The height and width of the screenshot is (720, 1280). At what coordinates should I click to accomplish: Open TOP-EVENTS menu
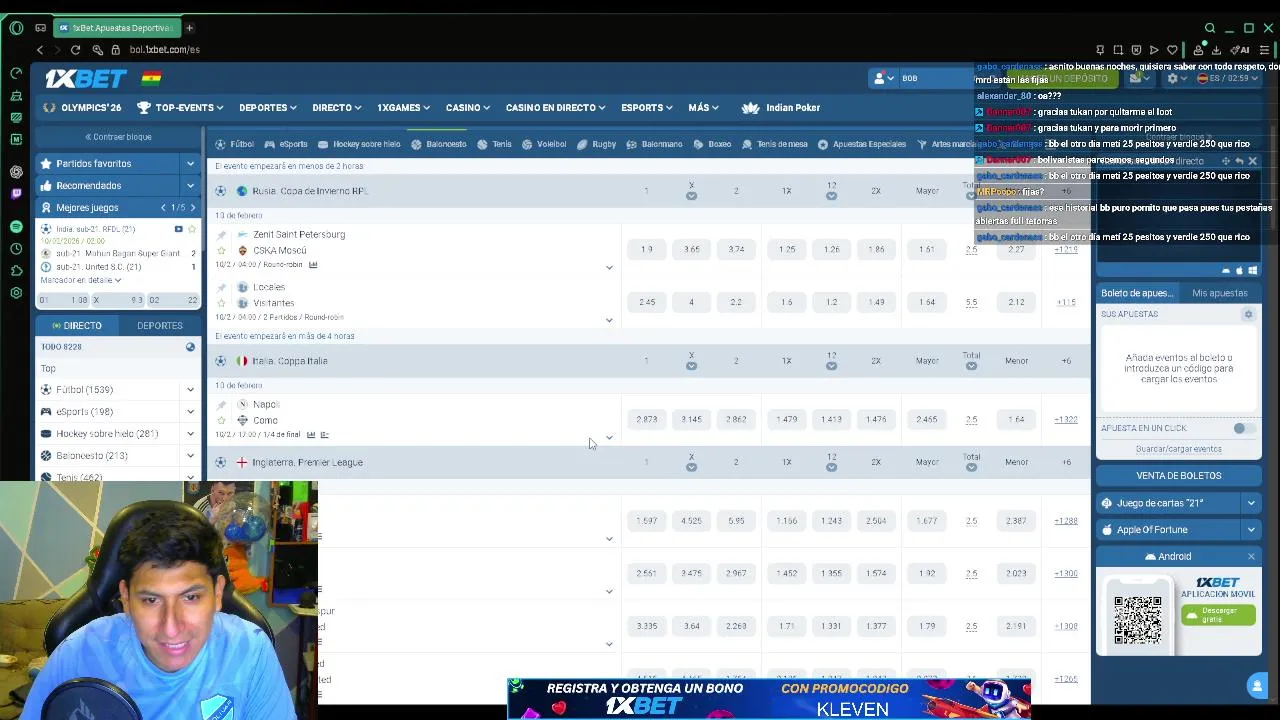pyautogui.click(x=181, y=107)
